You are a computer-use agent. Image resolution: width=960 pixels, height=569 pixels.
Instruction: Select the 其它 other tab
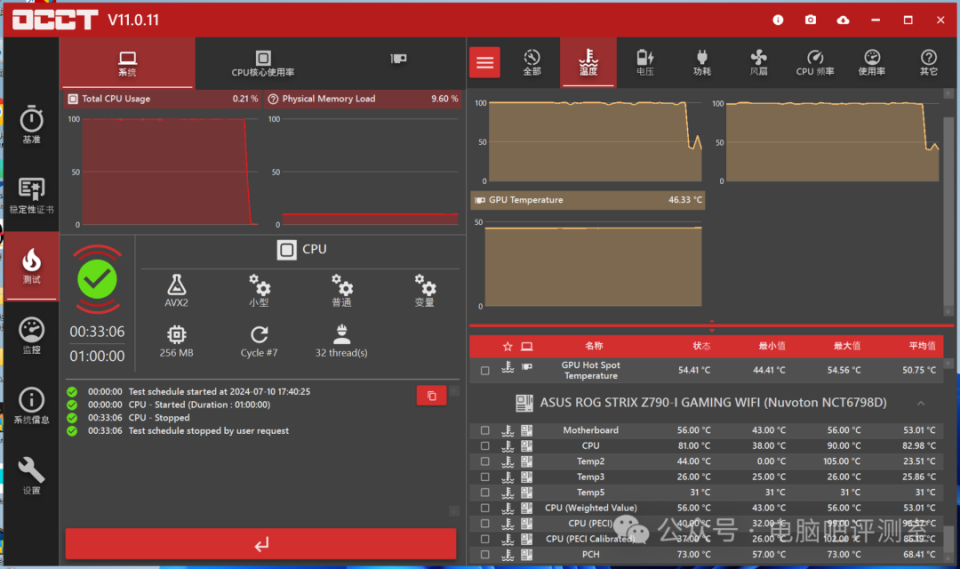point(928,62)
